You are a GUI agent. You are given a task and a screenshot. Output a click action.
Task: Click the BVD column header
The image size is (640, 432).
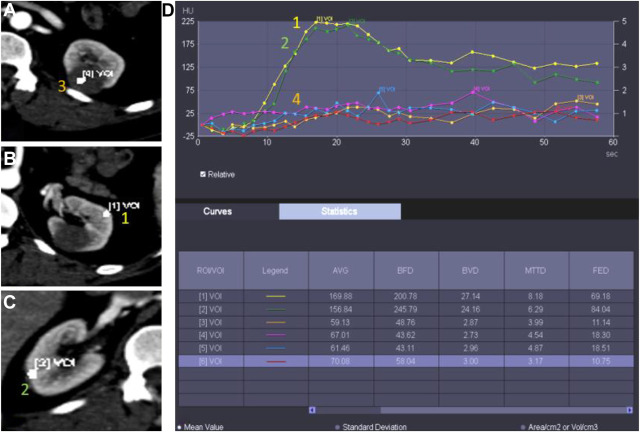[471, 270]
